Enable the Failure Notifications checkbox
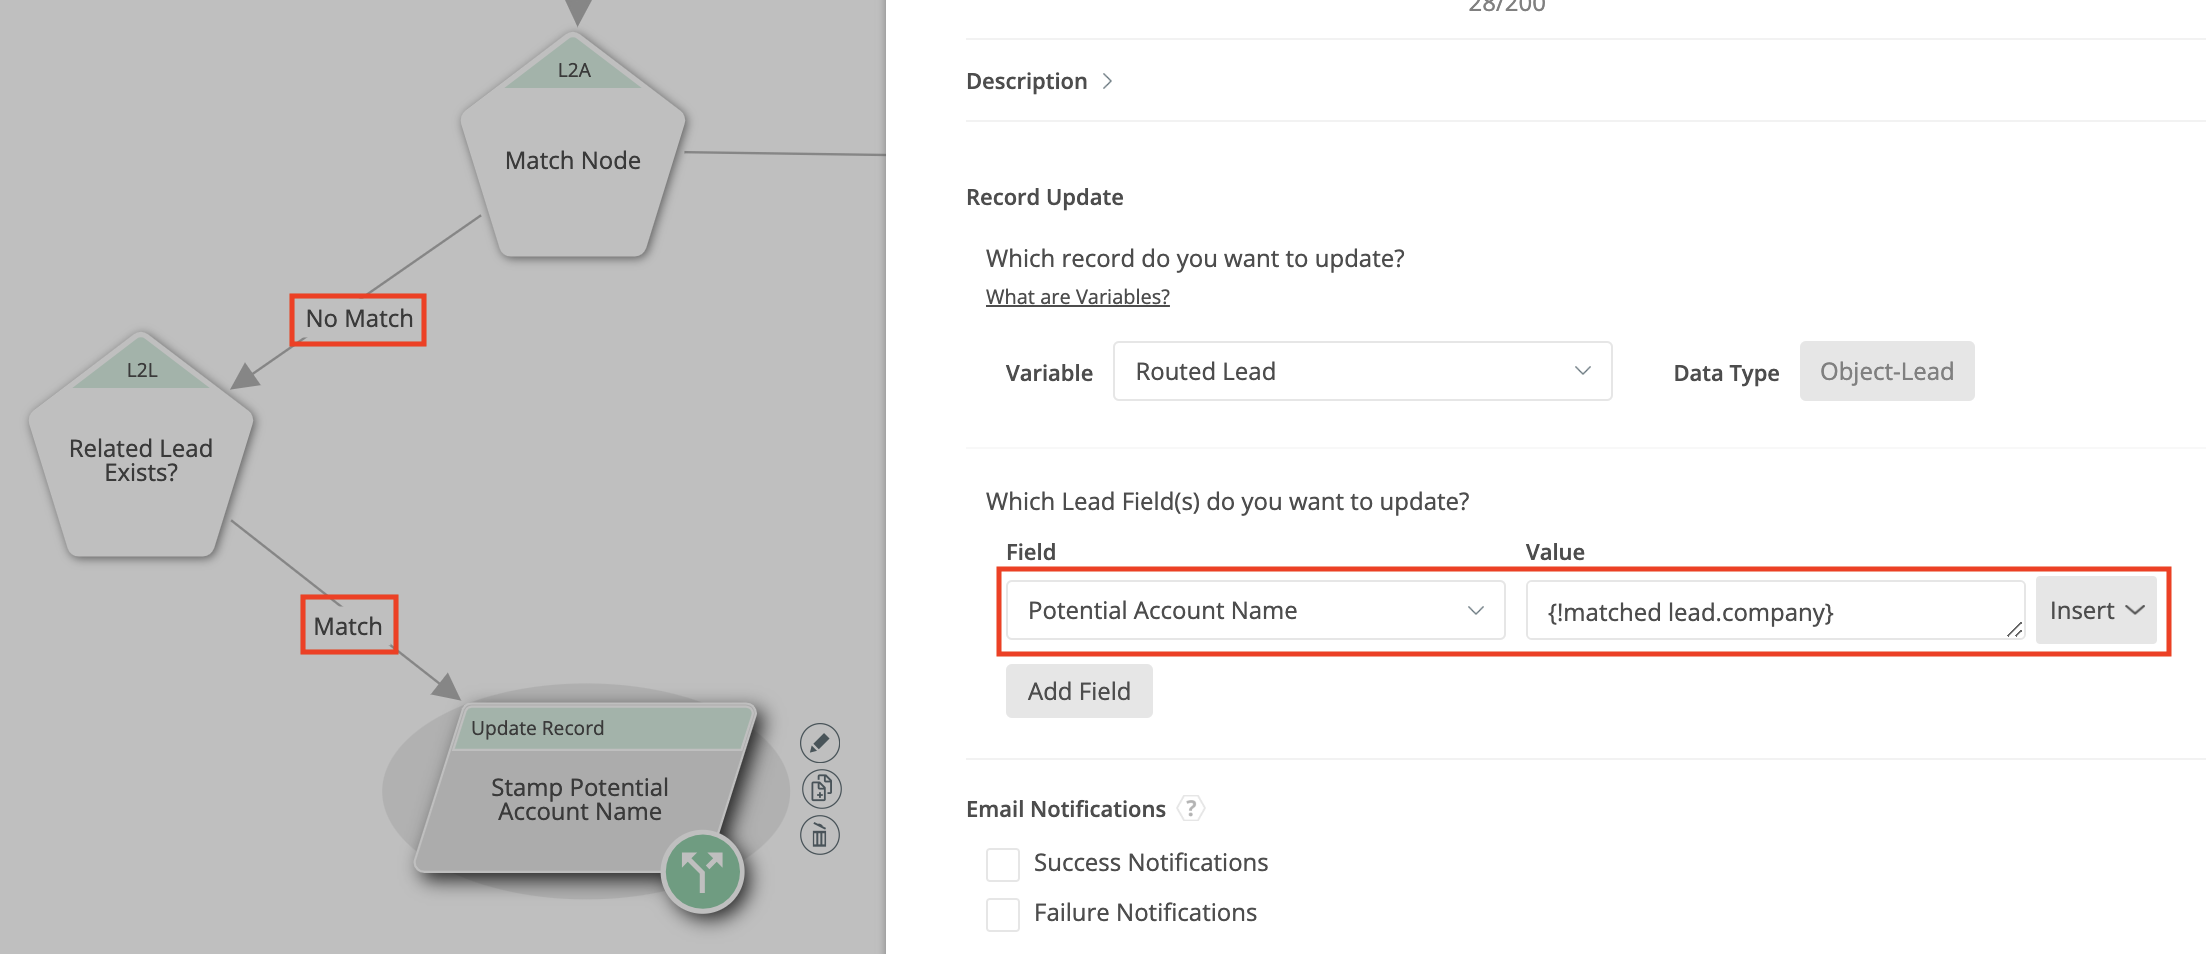Image resolution: width=2206 pixels, height=954 pixels. tap(1003, 914)
